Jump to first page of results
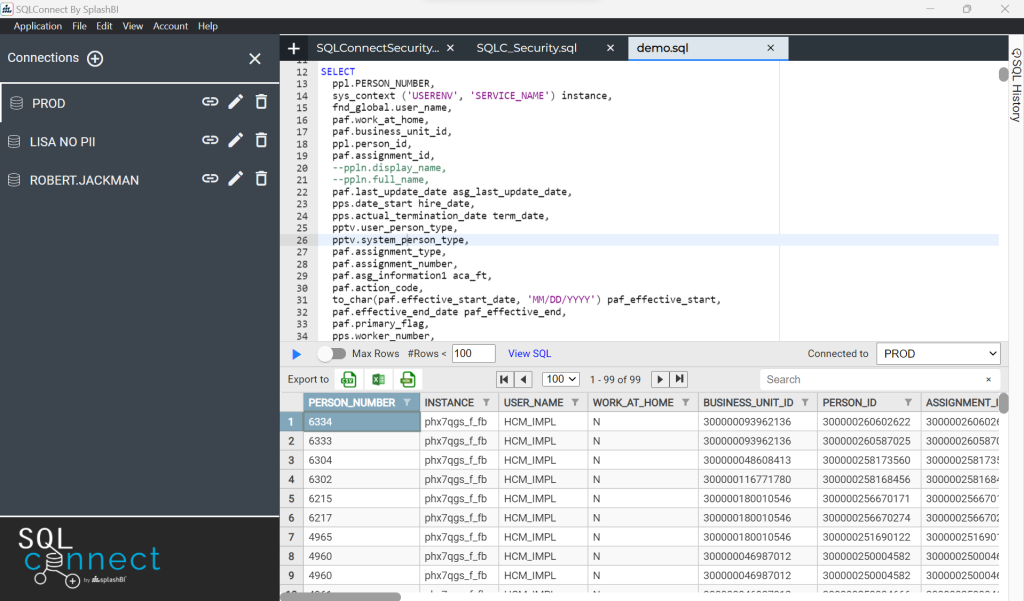 (x=504, y=379)
